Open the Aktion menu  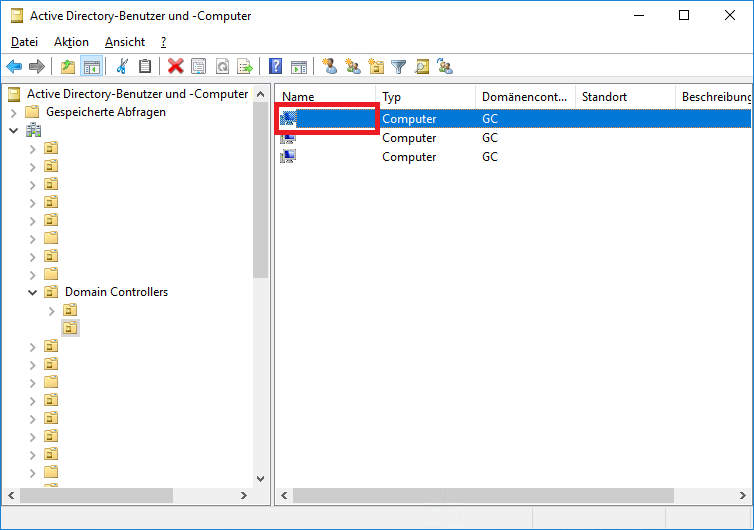[x=71, y=42]
